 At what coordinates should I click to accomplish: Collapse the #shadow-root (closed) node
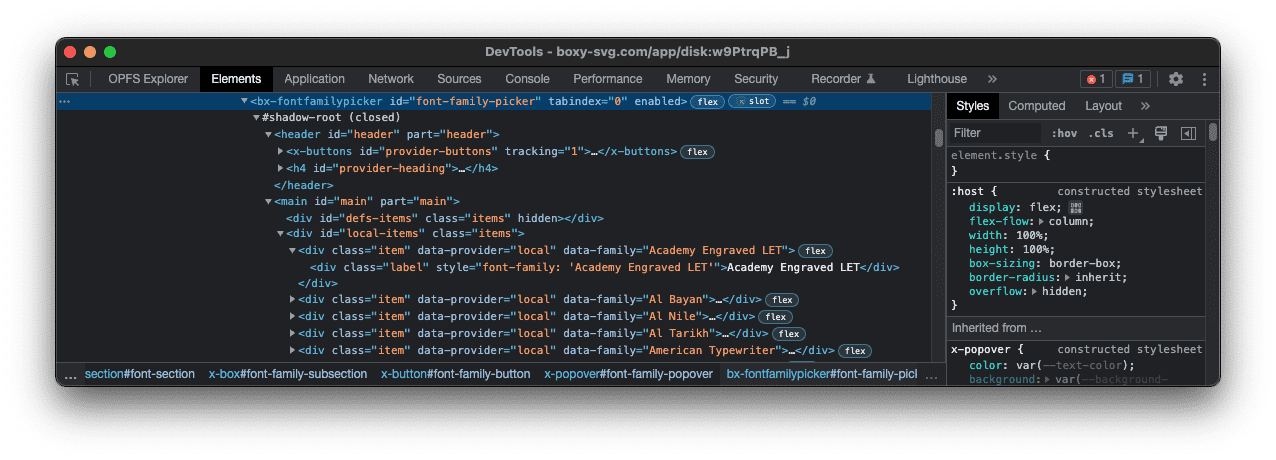(256, 118)
